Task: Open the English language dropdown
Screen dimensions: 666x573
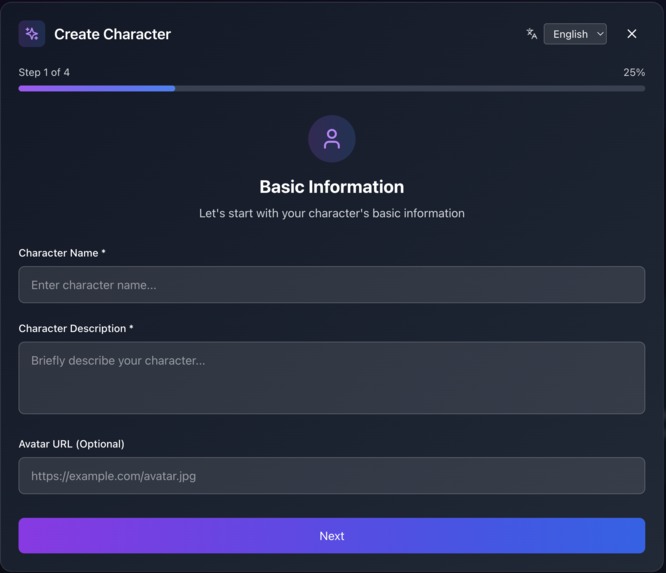Action: point(575,34)
